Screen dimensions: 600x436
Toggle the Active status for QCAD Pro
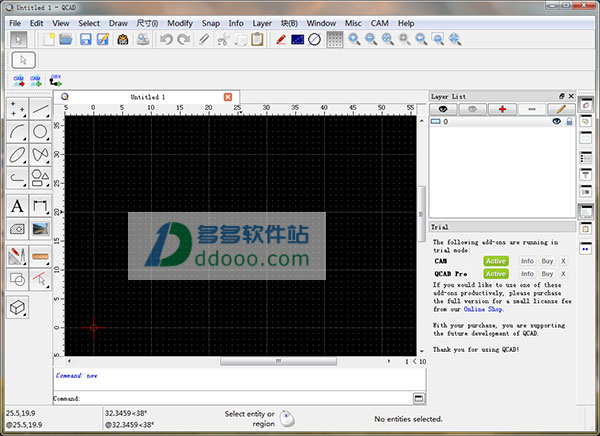[496, 274]
